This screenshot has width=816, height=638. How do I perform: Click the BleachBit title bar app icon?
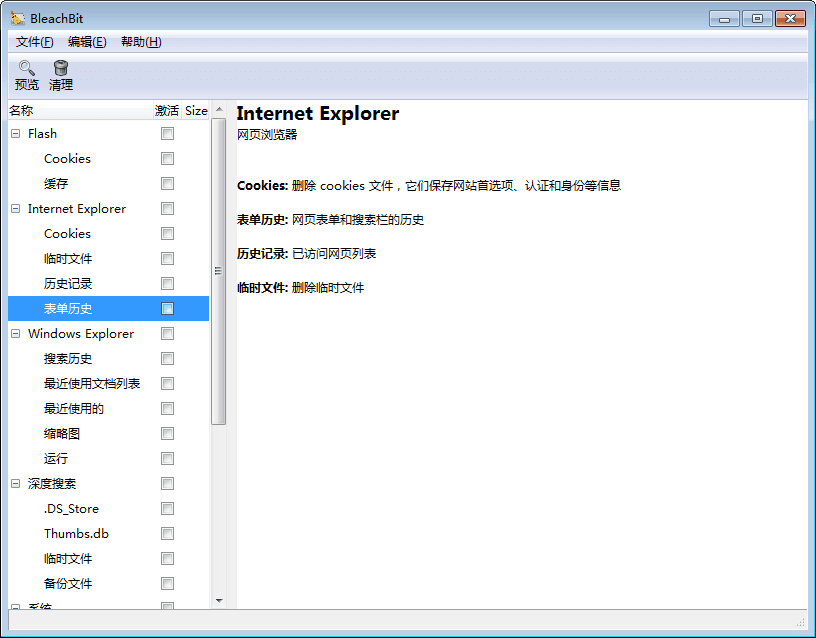pos(18,18)
